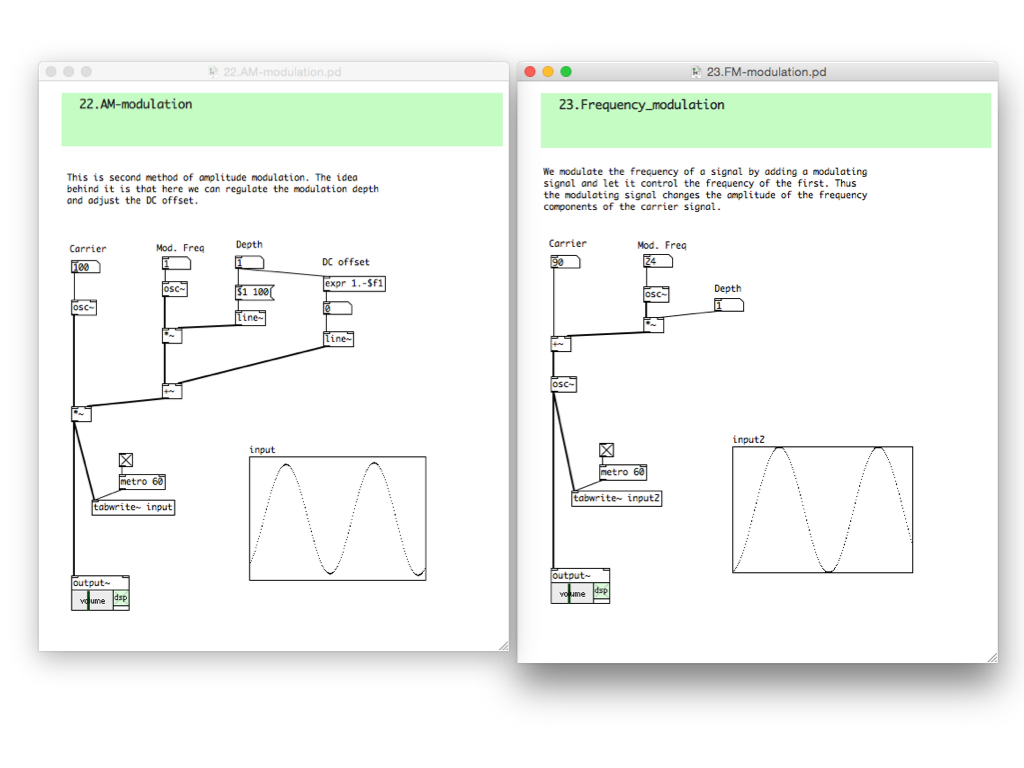The image size is (1024, 768).
Task: Click the DC offset number box
Action: (x=337, y=309)
